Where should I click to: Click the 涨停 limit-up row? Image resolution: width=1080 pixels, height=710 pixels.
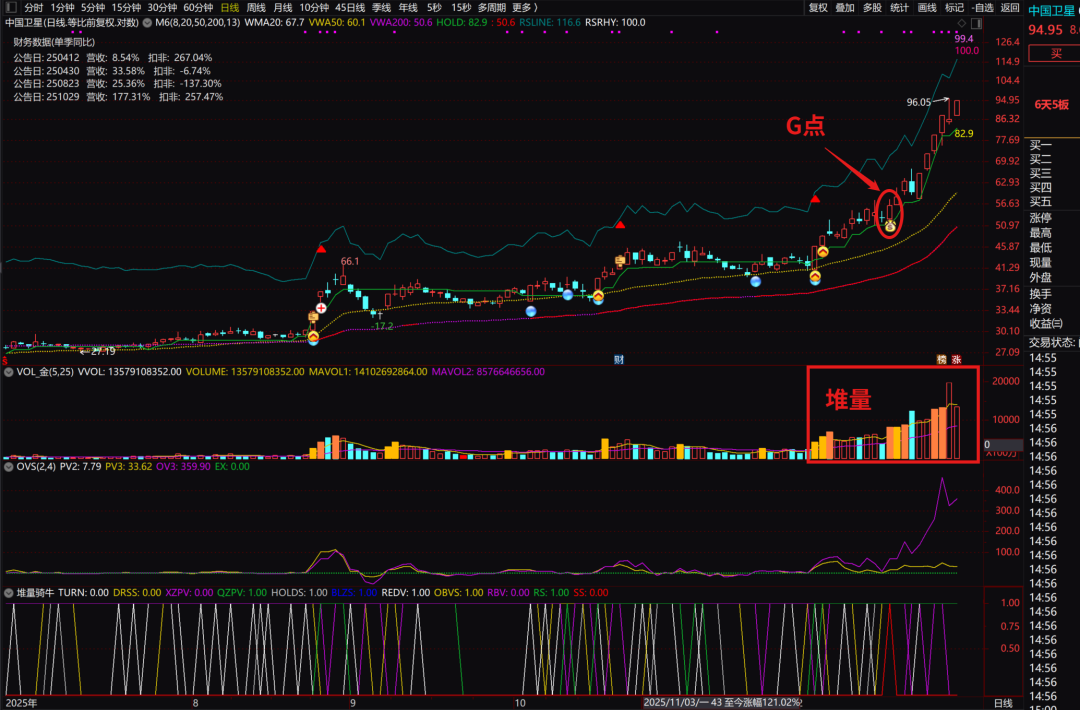pyautogui.click(x=1041, y=218)
